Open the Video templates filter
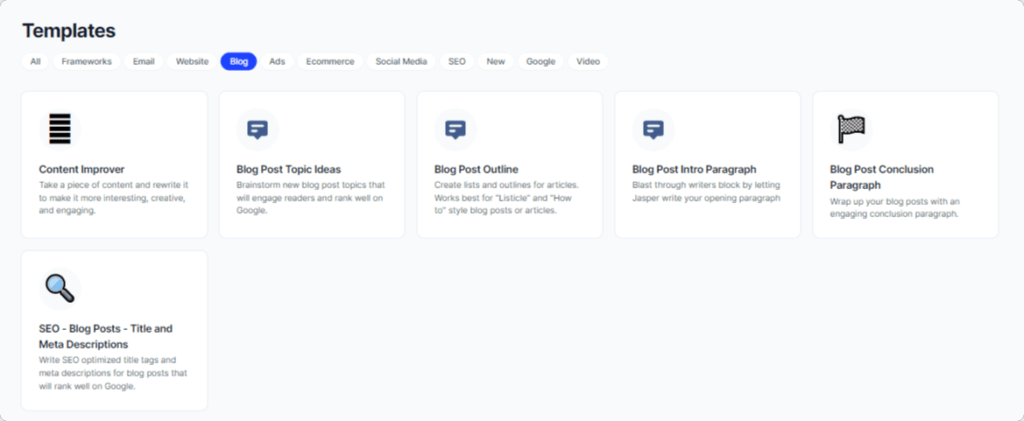Viewport: 1024px width, 421px height. [x=588, y=61]
